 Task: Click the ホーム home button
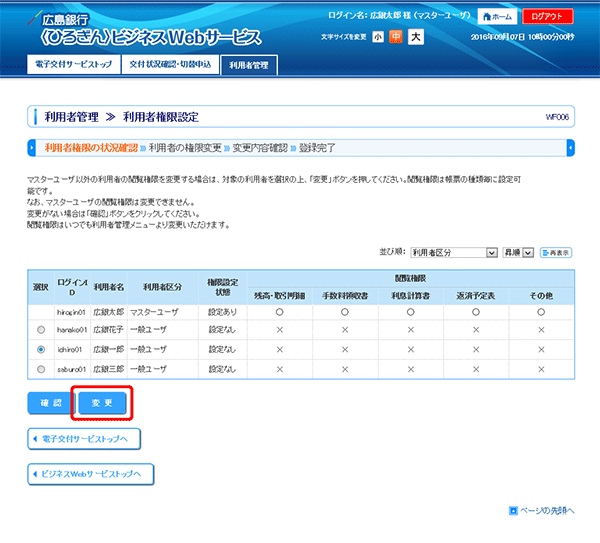(x=497, y=16)
